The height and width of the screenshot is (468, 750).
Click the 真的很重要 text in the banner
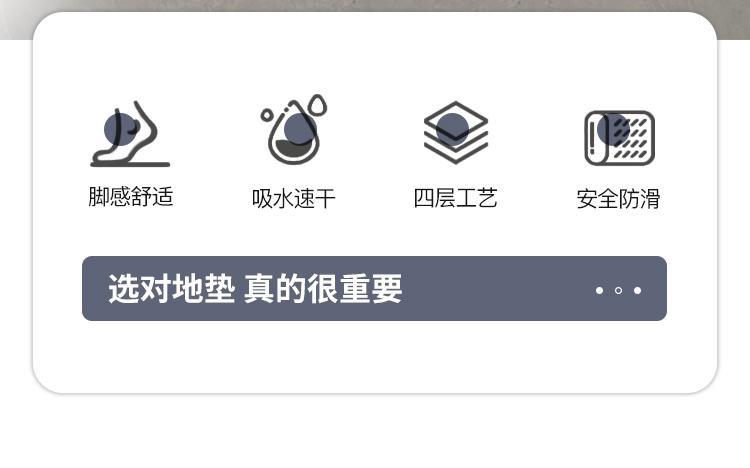323,289
